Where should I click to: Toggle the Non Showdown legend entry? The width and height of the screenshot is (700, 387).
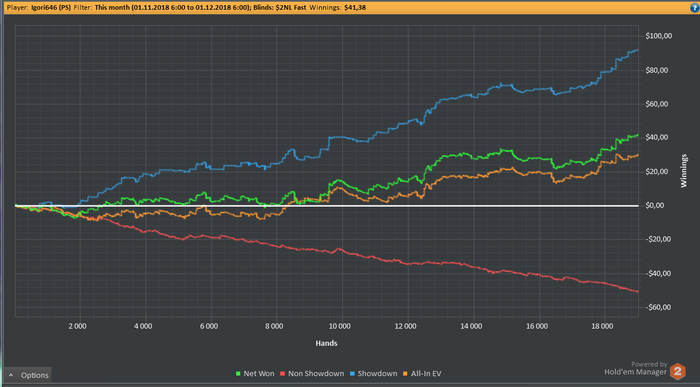point(312,374)
